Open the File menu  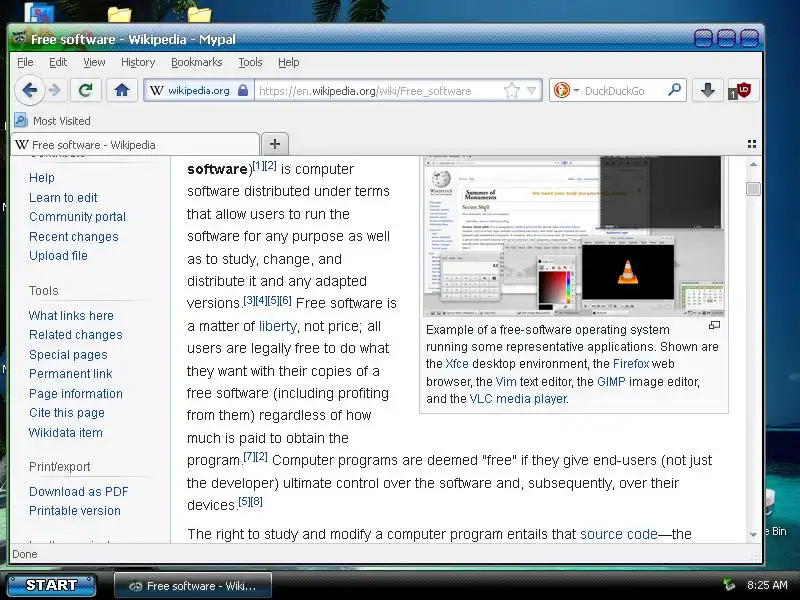tap(25, 62)
